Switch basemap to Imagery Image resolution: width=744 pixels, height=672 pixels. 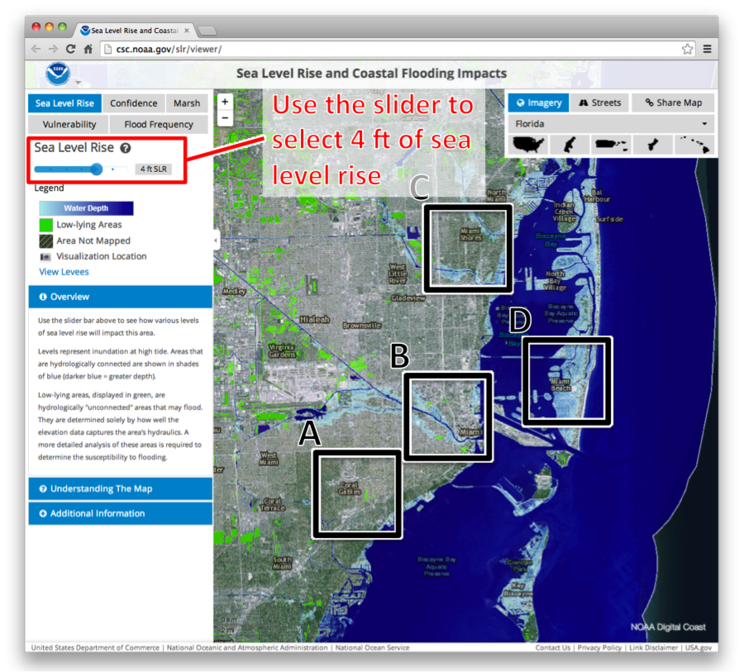click(x=539, y=102)
